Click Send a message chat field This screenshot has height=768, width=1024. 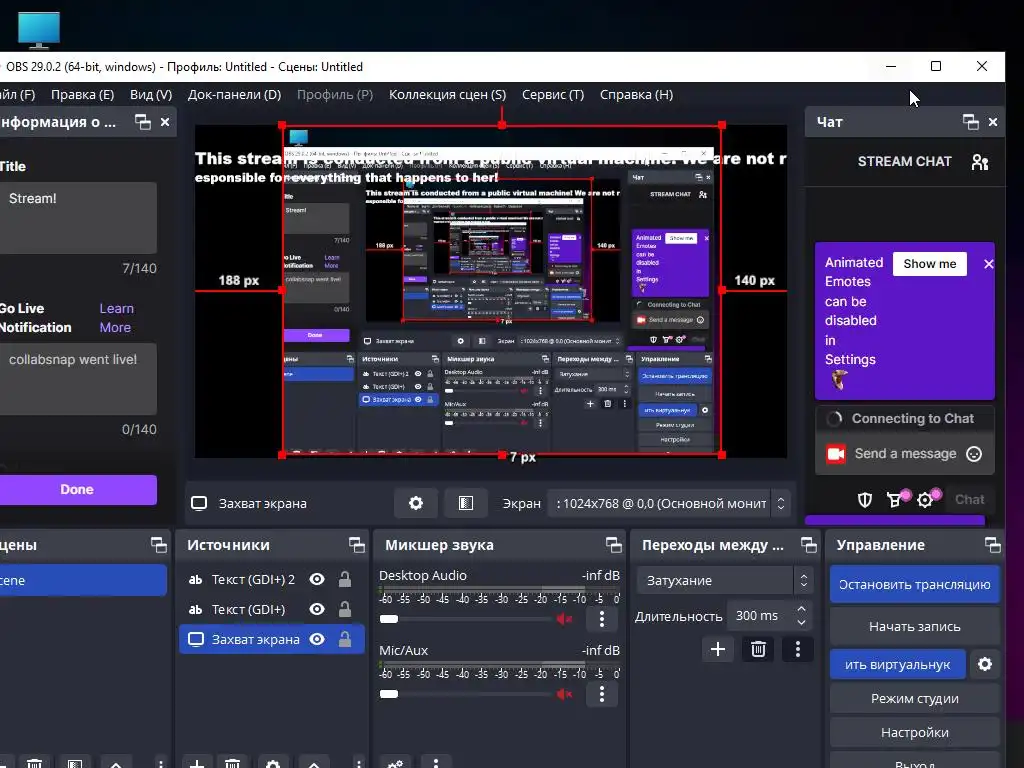(x=905, y=454)
